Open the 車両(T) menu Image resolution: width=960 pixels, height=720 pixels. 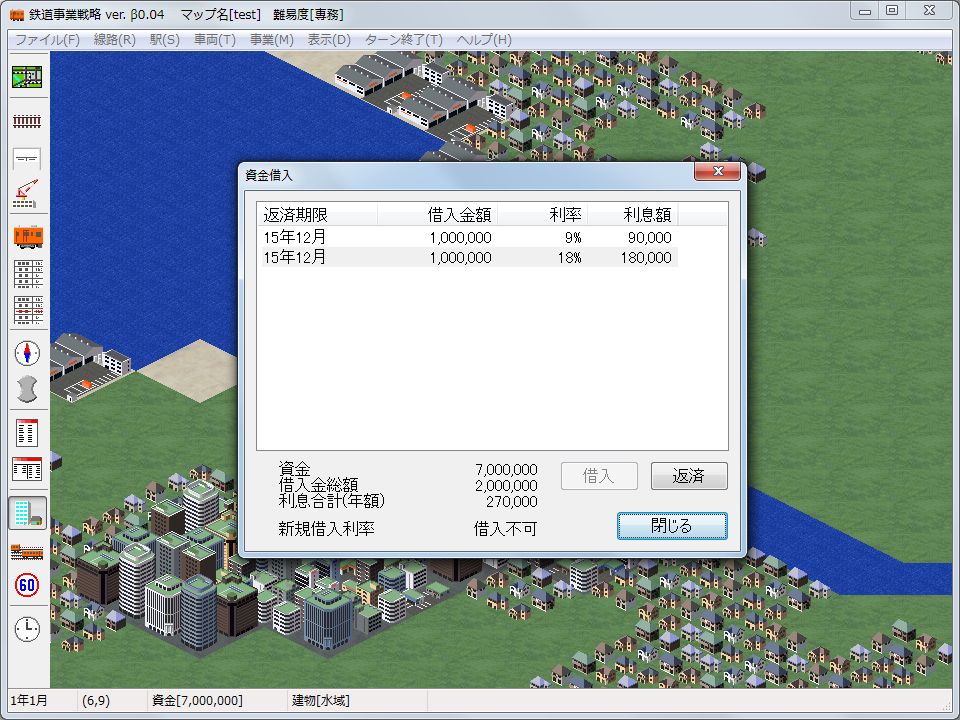pos(214,40)
